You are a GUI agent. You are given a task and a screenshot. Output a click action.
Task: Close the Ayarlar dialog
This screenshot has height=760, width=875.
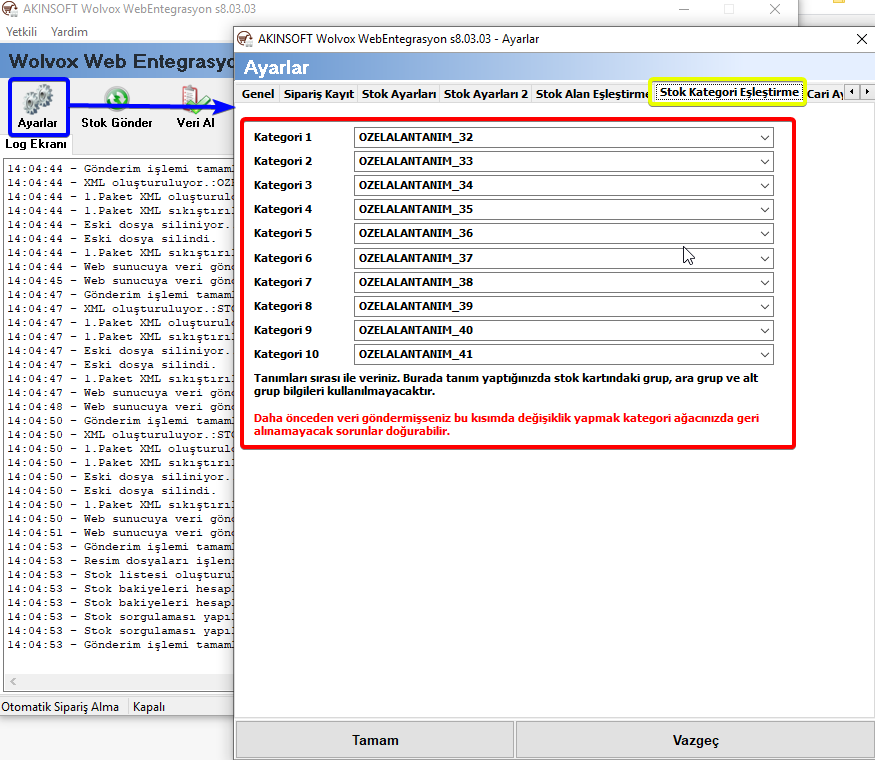point(862,39)
